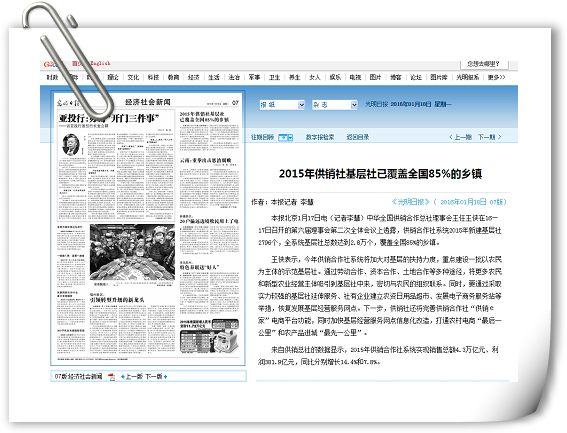This screenshot has height=433, width=567.
Task: Click the author line 作者:本报记者 李慧
Action: point(282,202)
